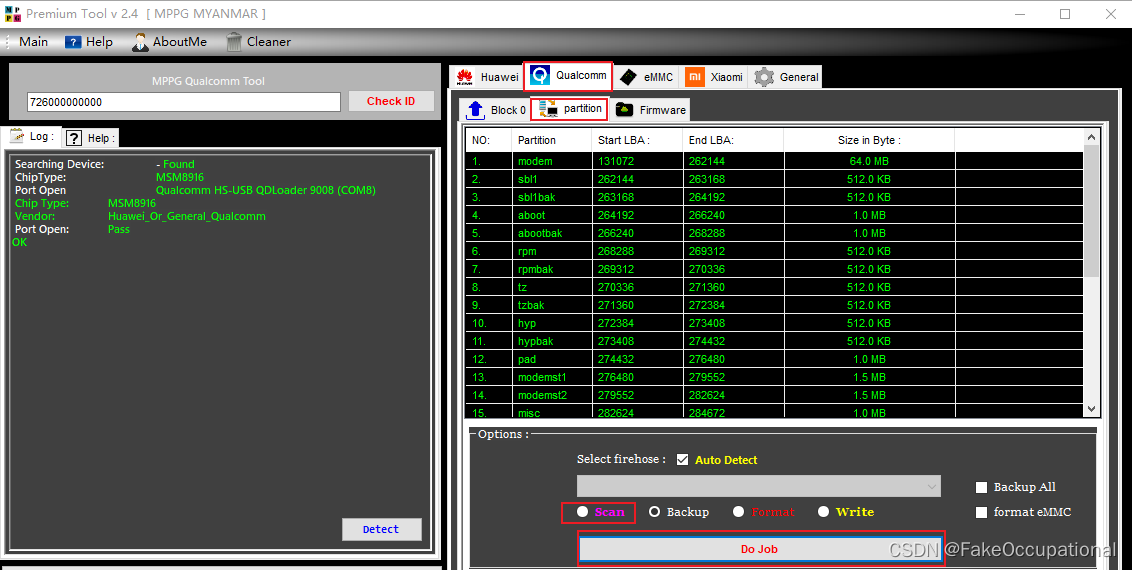This screenshot has width=1132, height=570.
Task: Select the abootbak partition row
Action: tap(774, 233)
